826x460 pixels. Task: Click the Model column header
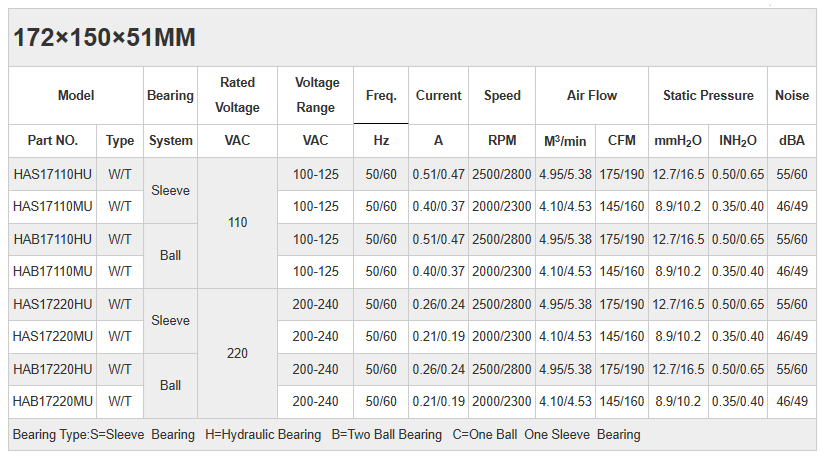76,96
